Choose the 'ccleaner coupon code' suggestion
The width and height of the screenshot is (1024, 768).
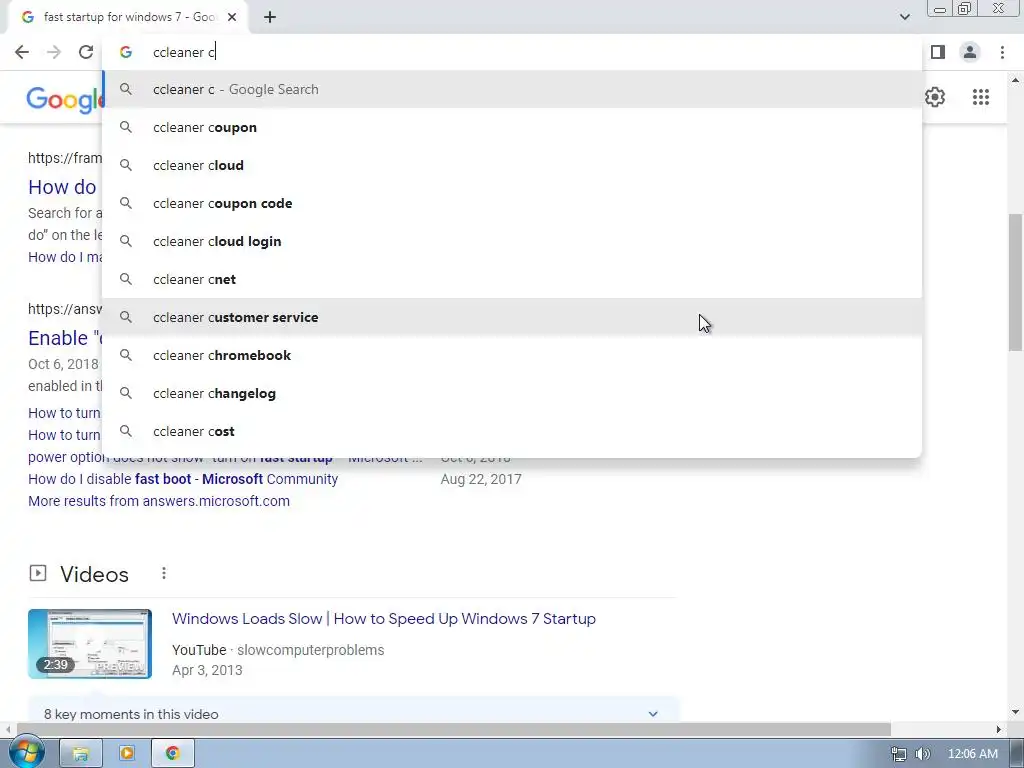(512, 203)
